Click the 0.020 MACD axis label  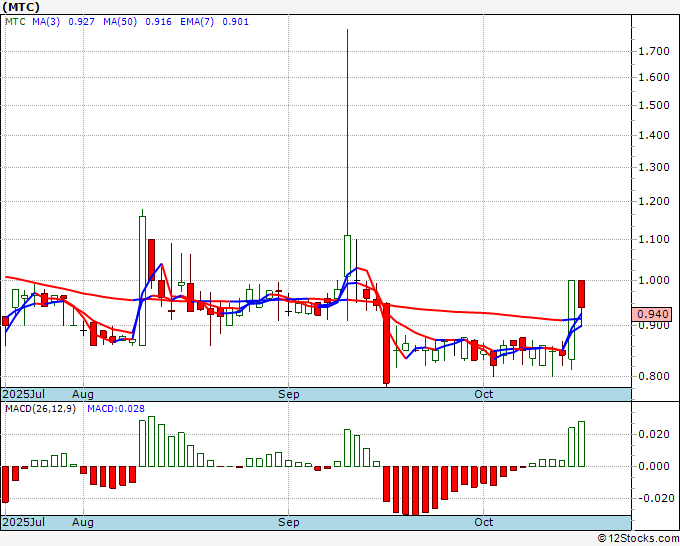(x=654, y=434)
